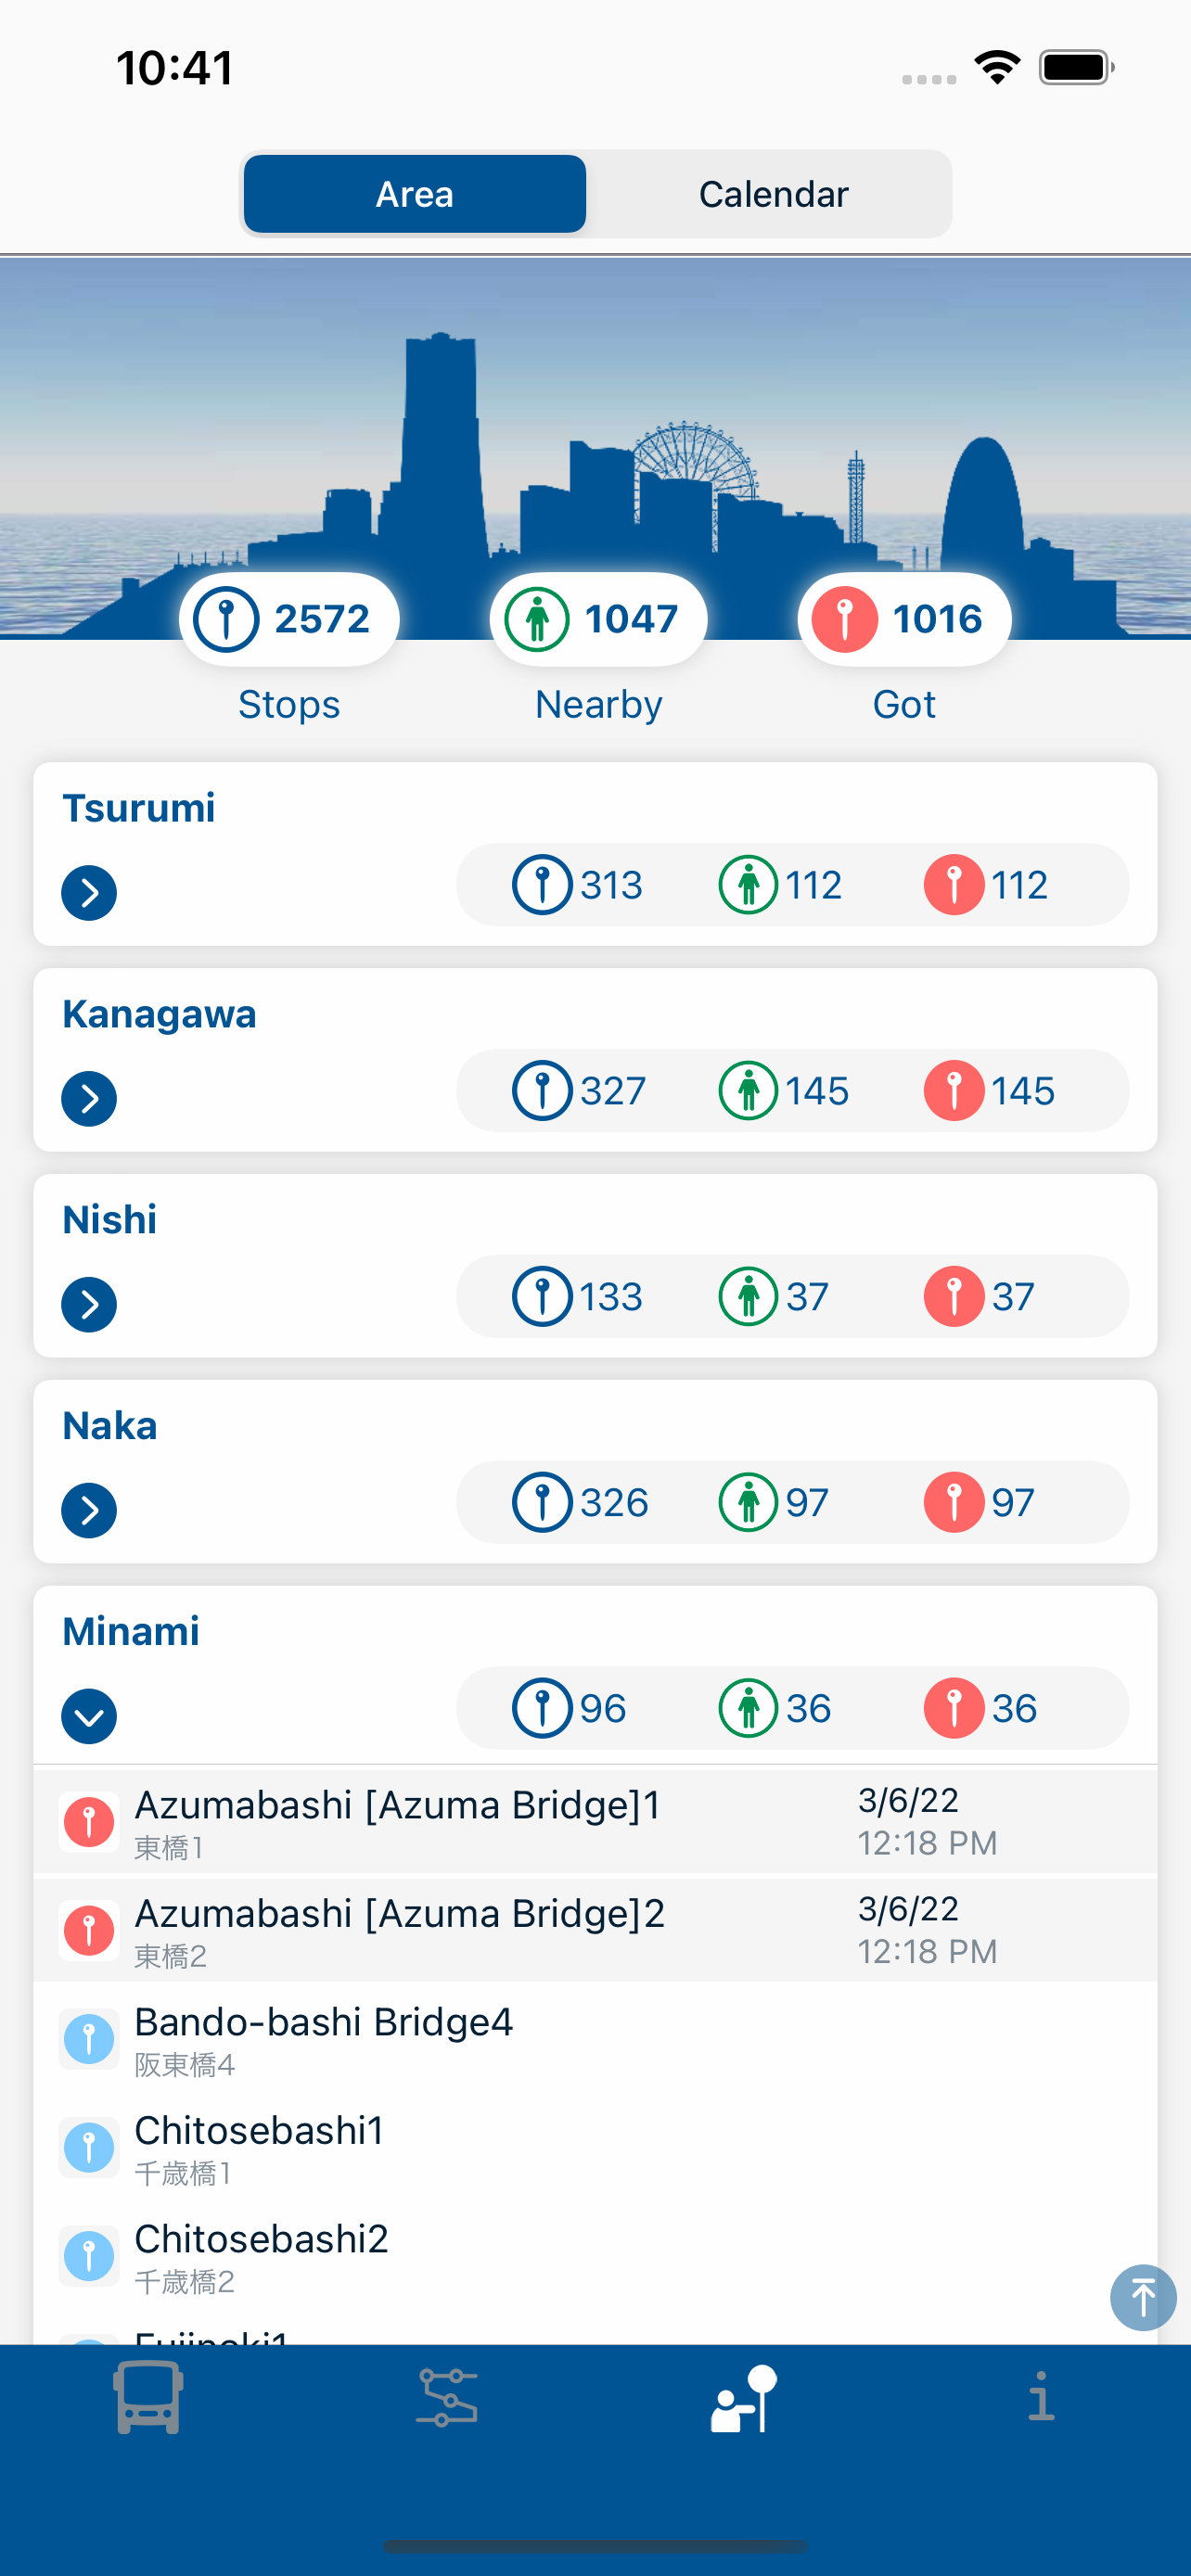Open the bus tab in bottom bar

coord(148,2397)
